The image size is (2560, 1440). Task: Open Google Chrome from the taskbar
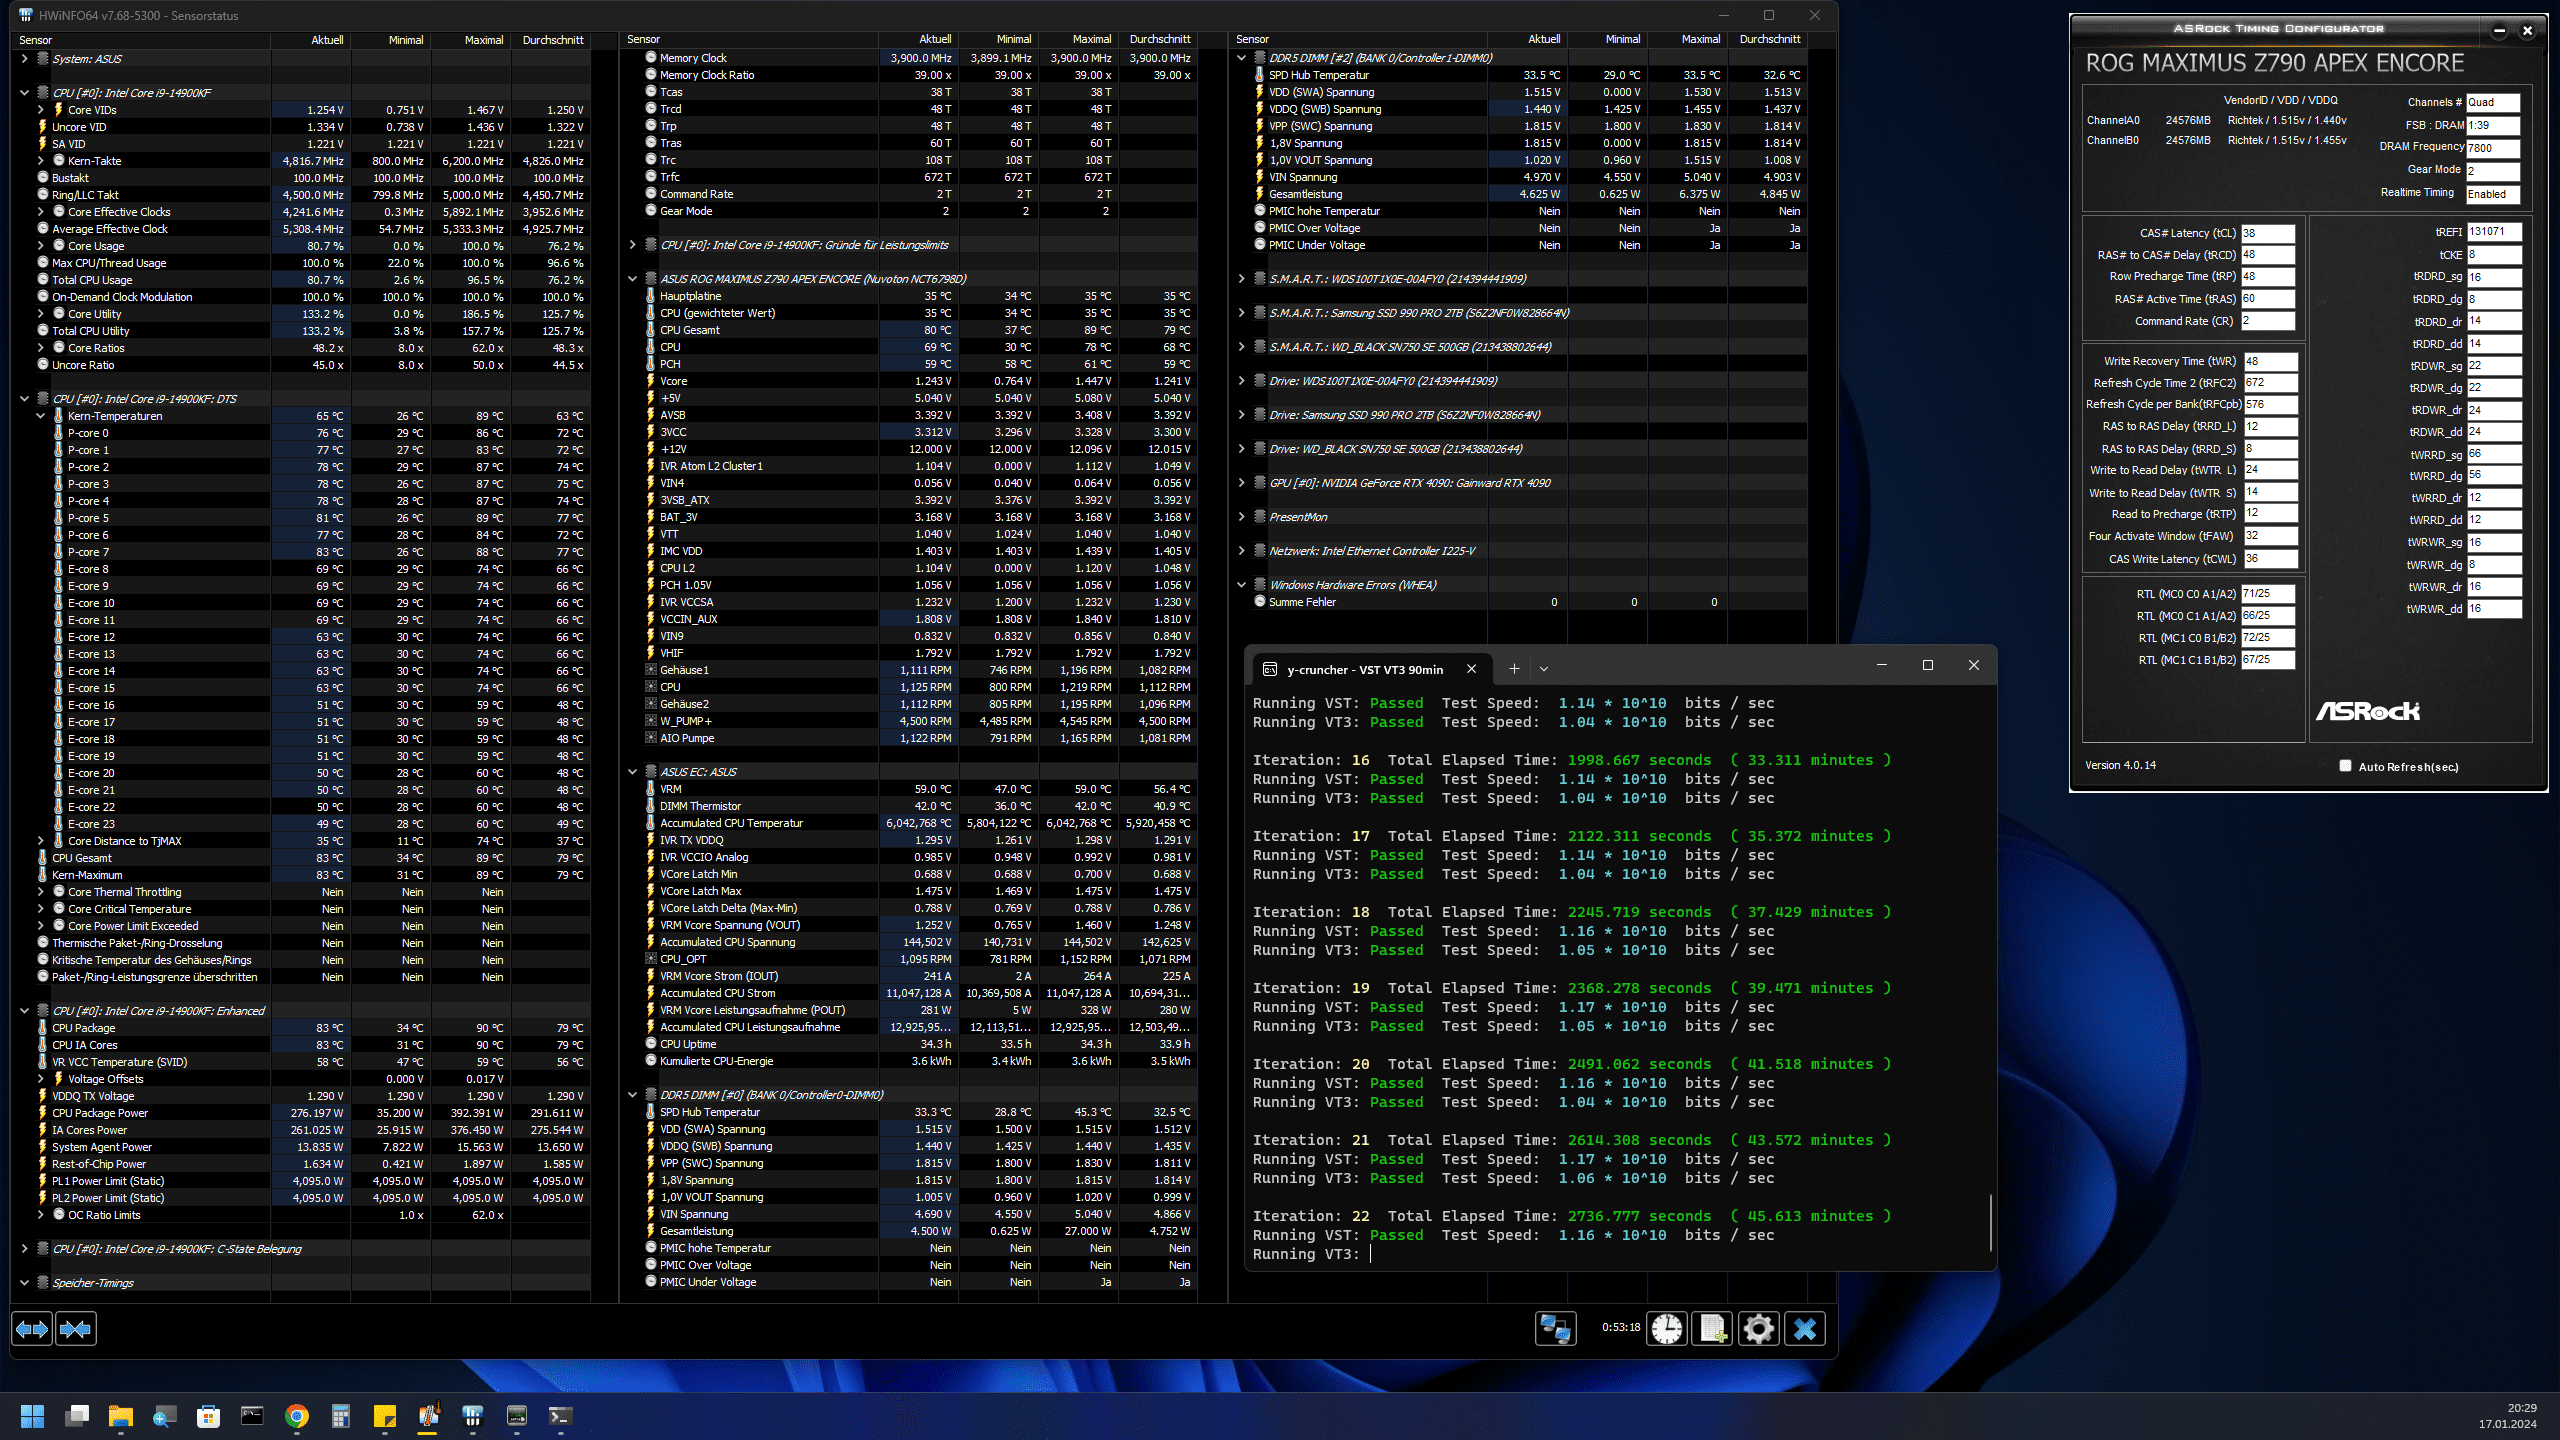296,1416
